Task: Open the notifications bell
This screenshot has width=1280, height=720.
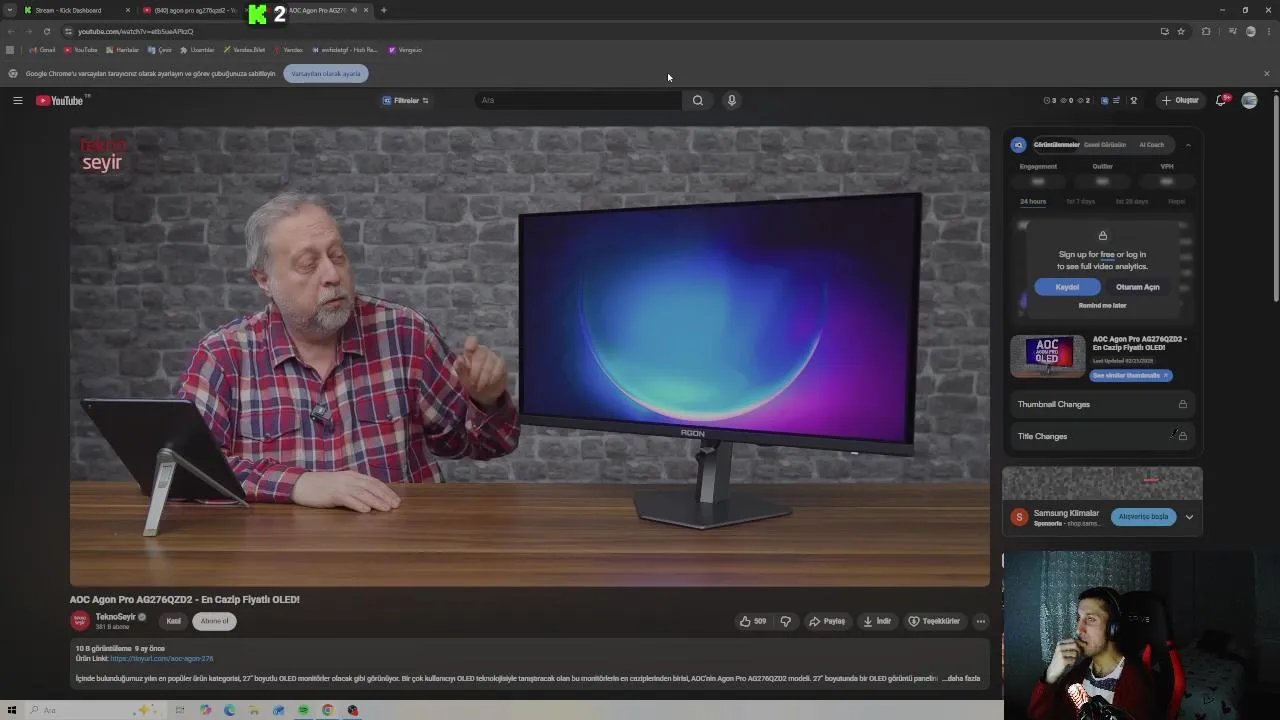Action: click(1221, 100)
